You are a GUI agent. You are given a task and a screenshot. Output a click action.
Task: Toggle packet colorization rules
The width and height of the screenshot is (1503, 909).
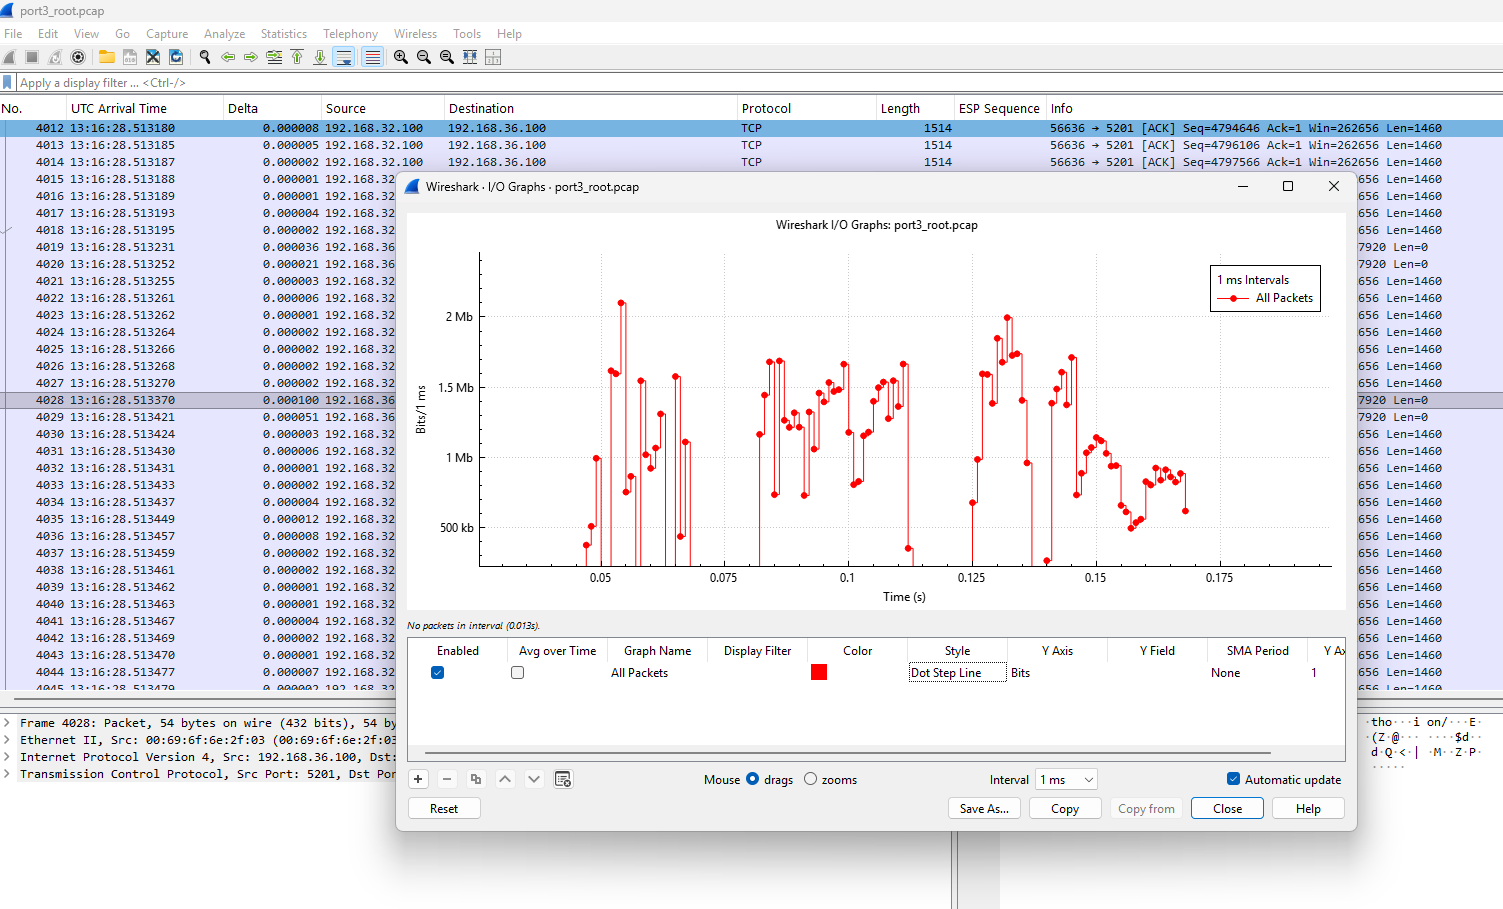pyautogui.click(x=372, y=57)
